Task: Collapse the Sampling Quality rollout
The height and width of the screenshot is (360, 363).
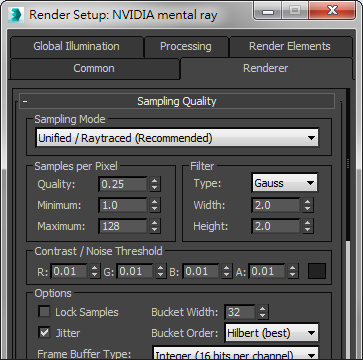Action: [177, 101]
